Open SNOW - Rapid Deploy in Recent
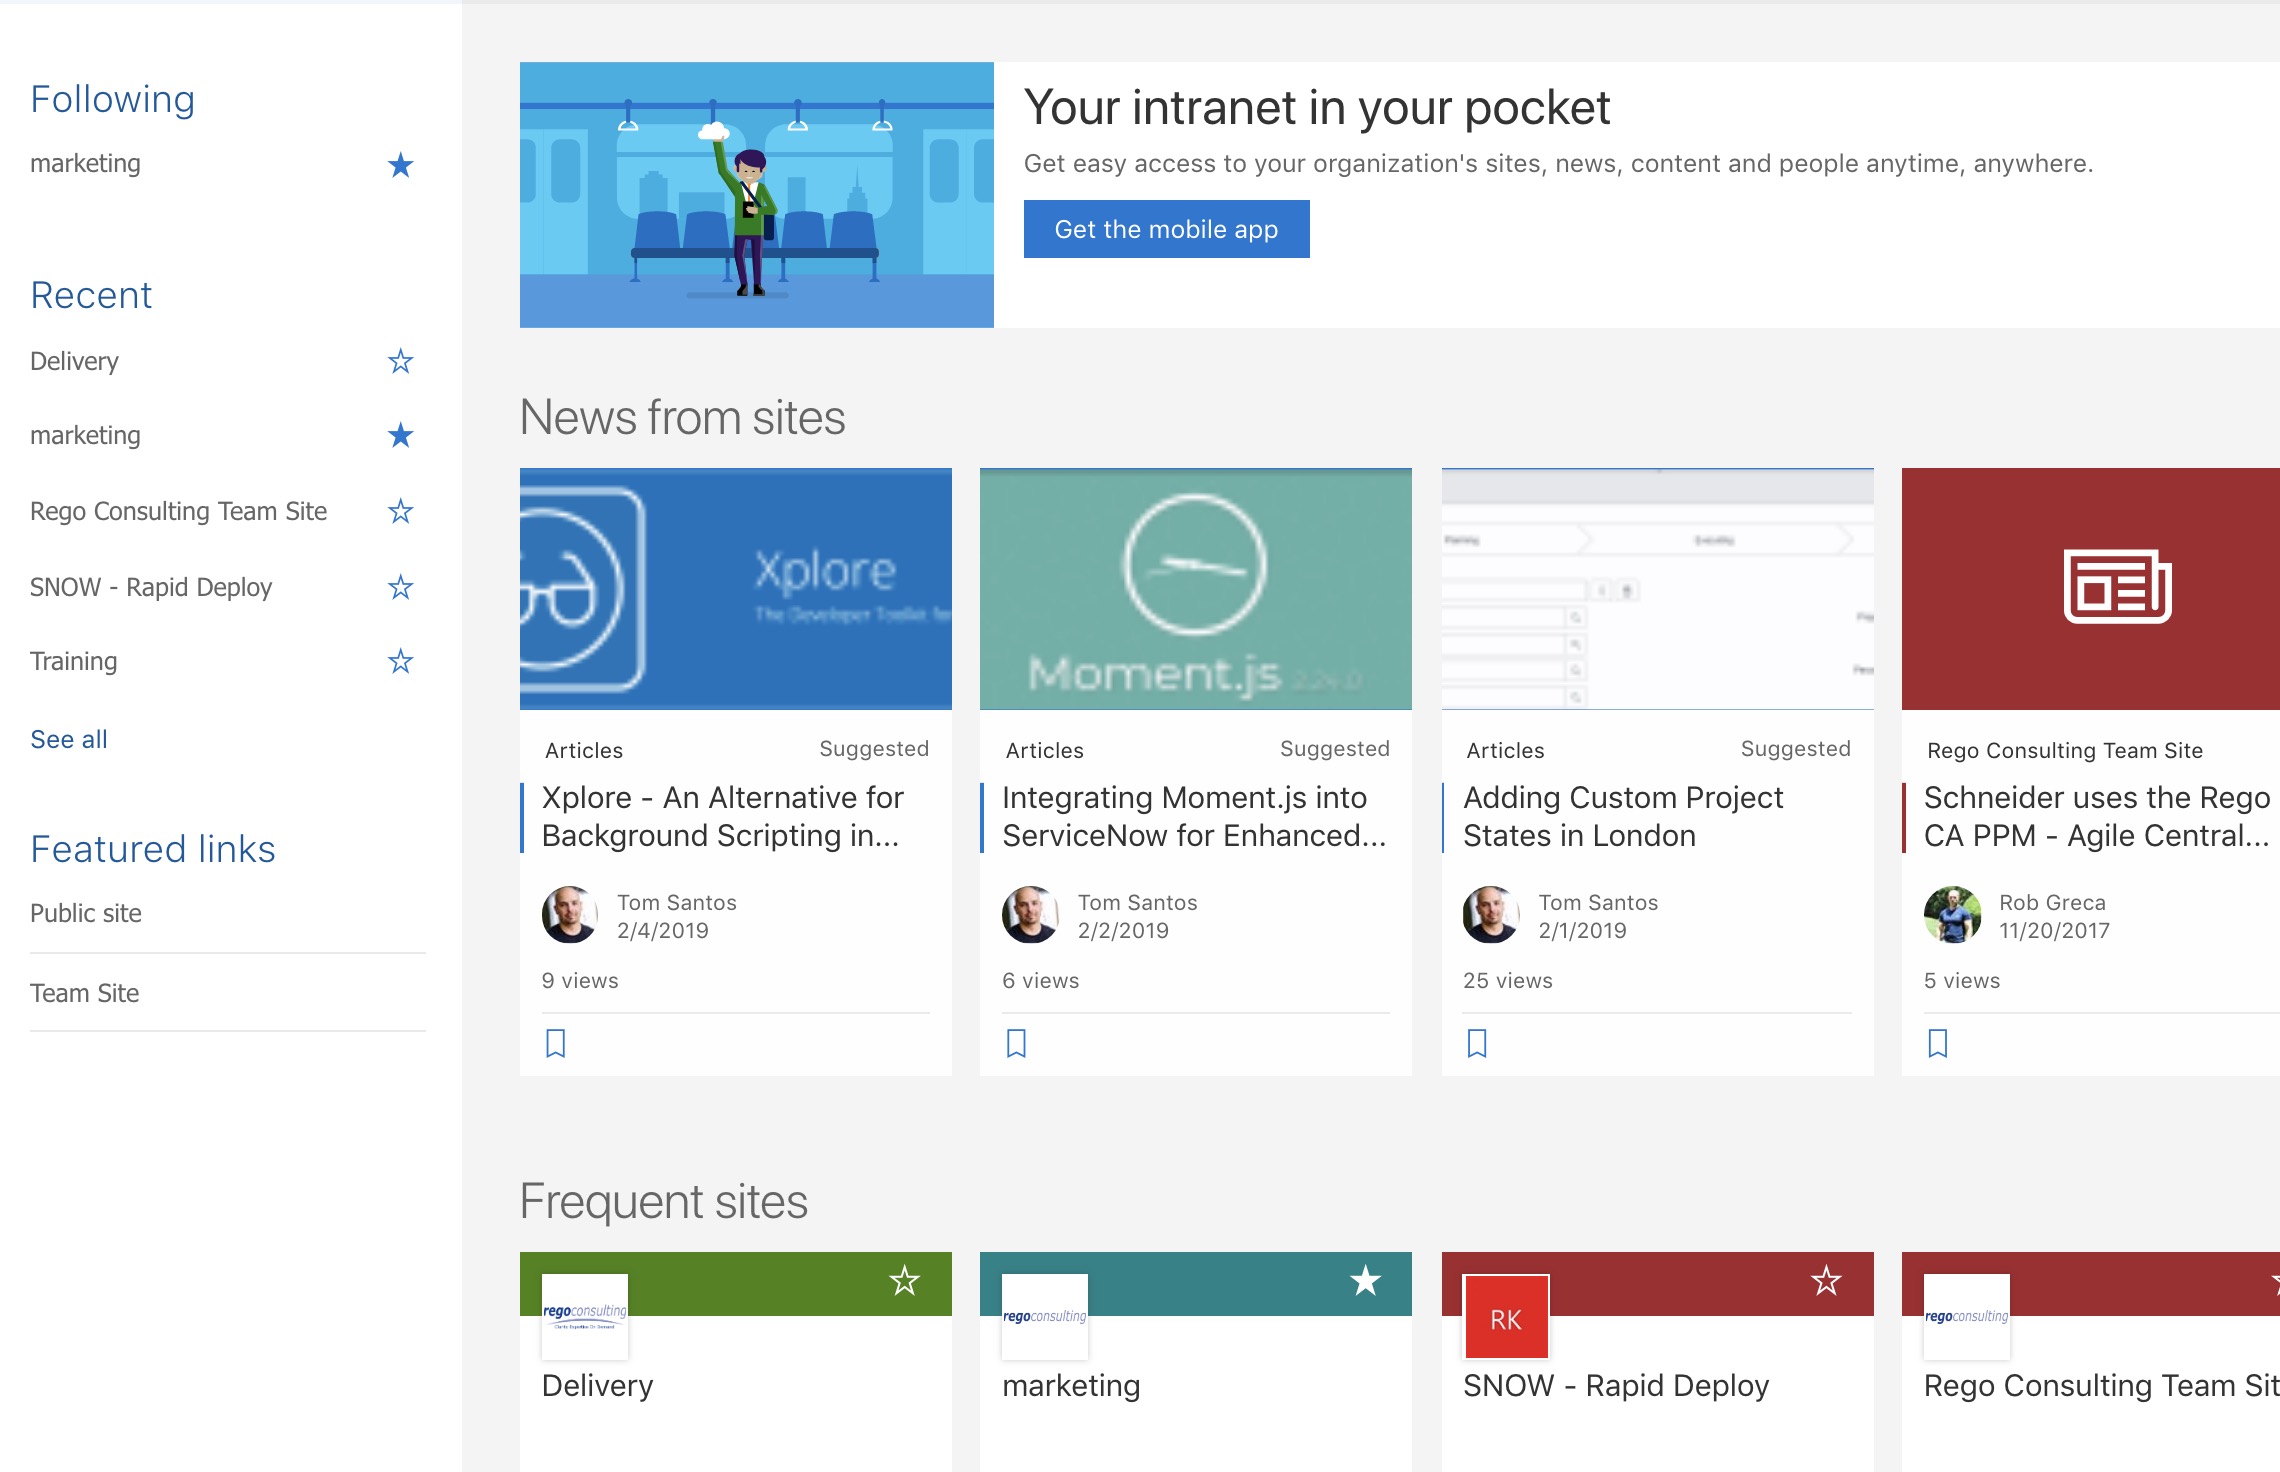This screenshot has height=1472, width=2280. [x=151, y=587]
